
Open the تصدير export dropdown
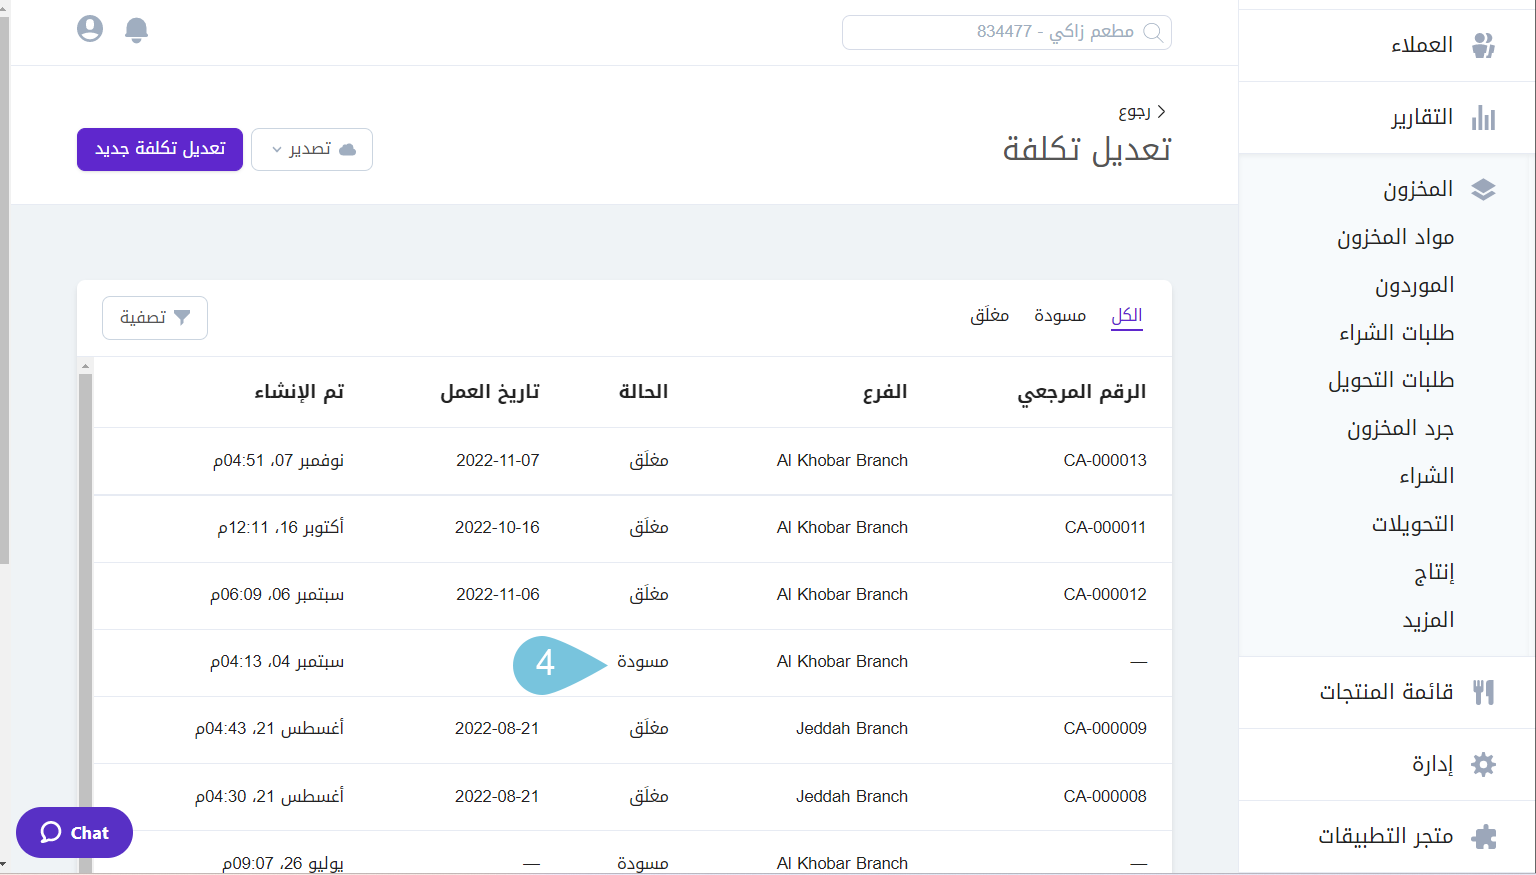(x=312, y=149)
